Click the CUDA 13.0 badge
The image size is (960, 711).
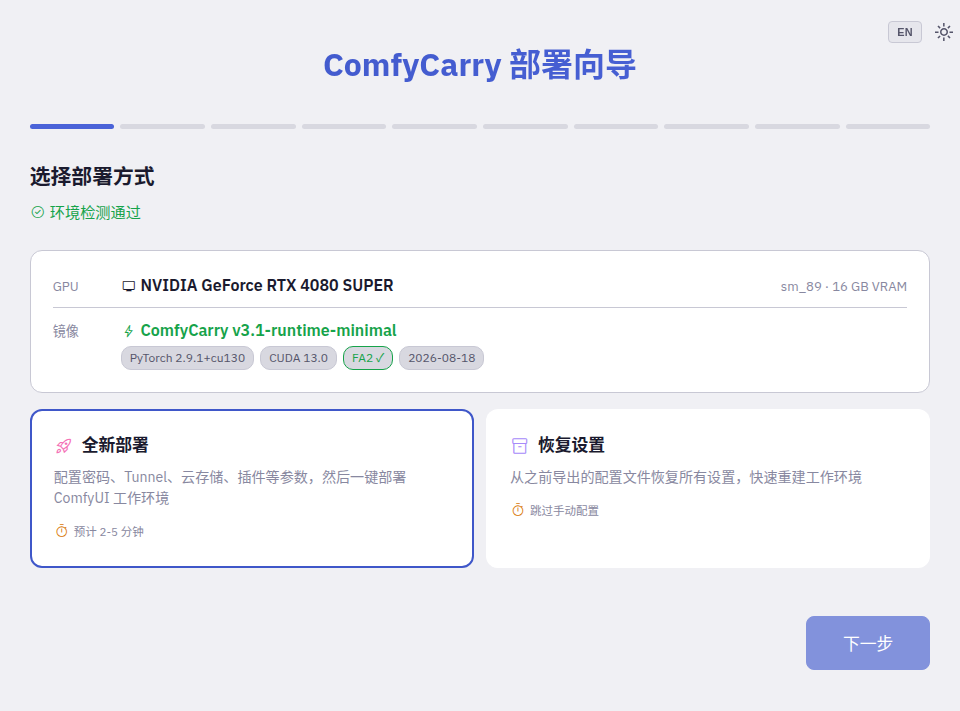[298, 358]
